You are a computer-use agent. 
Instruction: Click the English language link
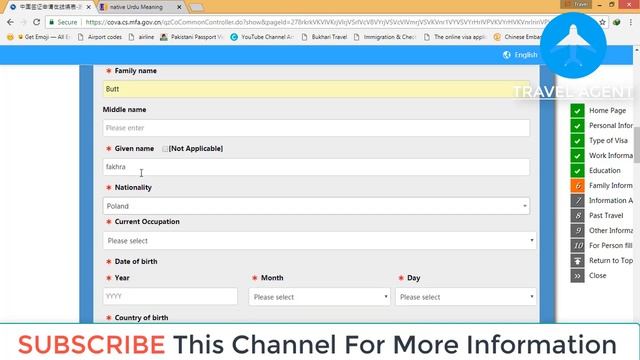coord(526,55)
